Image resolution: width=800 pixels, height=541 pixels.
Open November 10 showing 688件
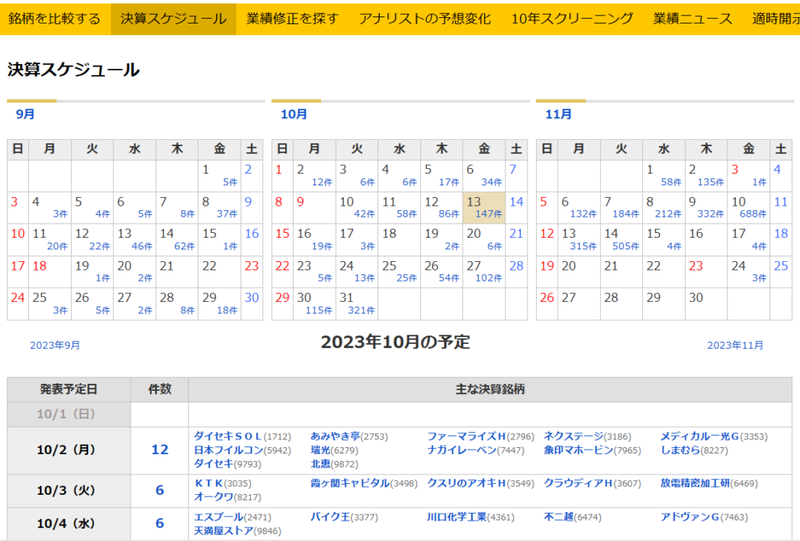click(x=753, y=214)
